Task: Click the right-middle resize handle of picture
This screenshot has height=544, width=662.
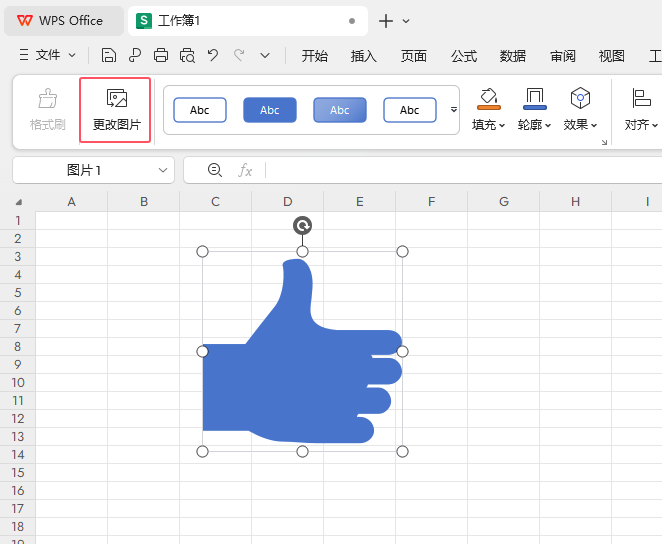Action: click(x=402, y=352)
